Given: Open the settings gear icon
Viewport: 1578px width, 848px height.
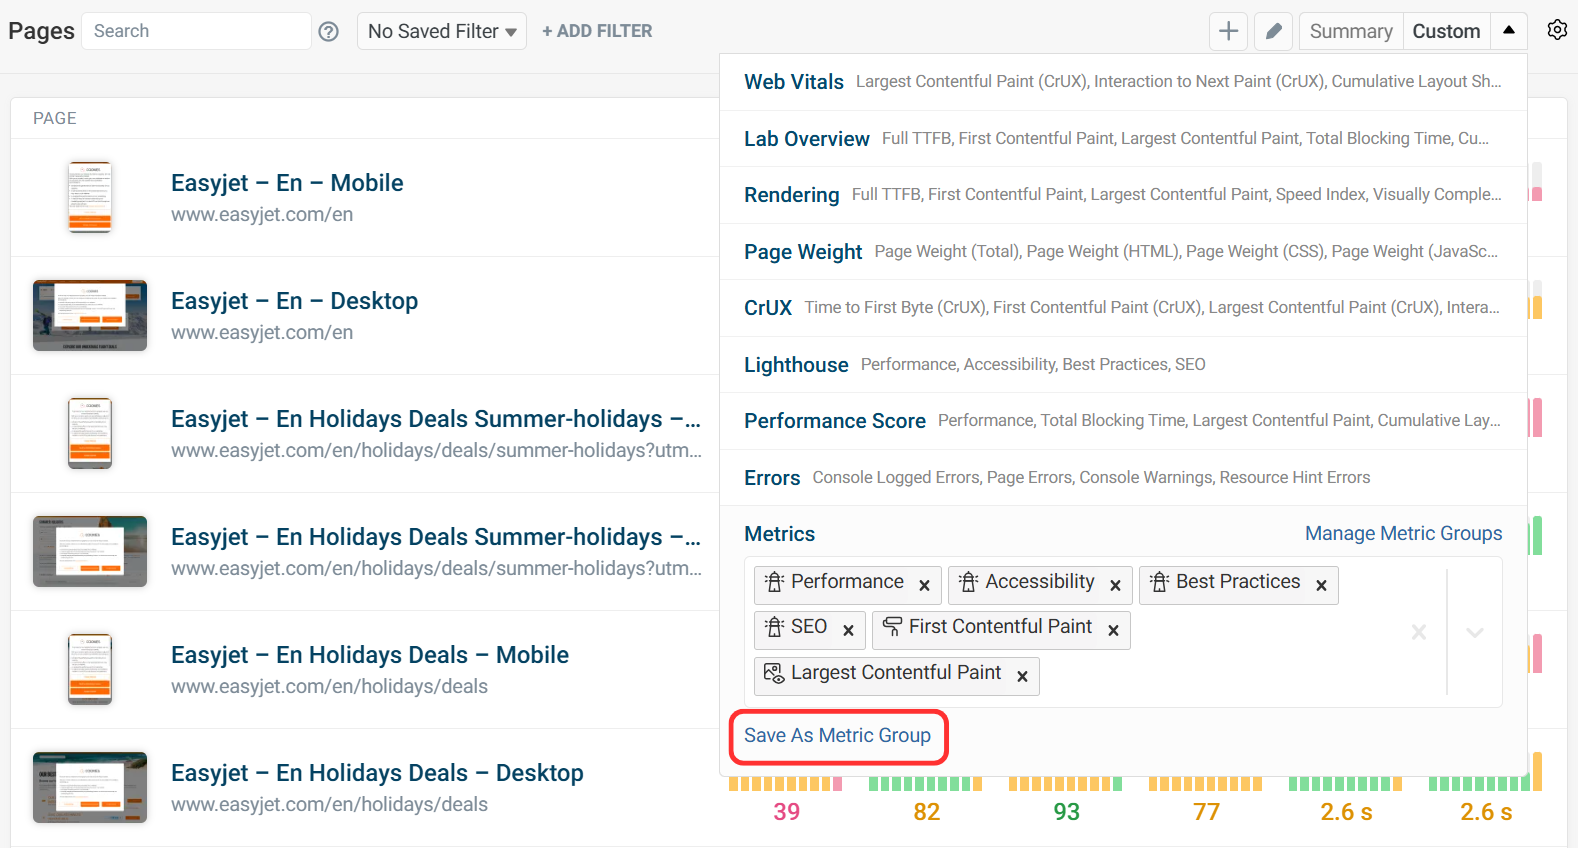Looking at the screenshot, I should tap(1557, 30).
